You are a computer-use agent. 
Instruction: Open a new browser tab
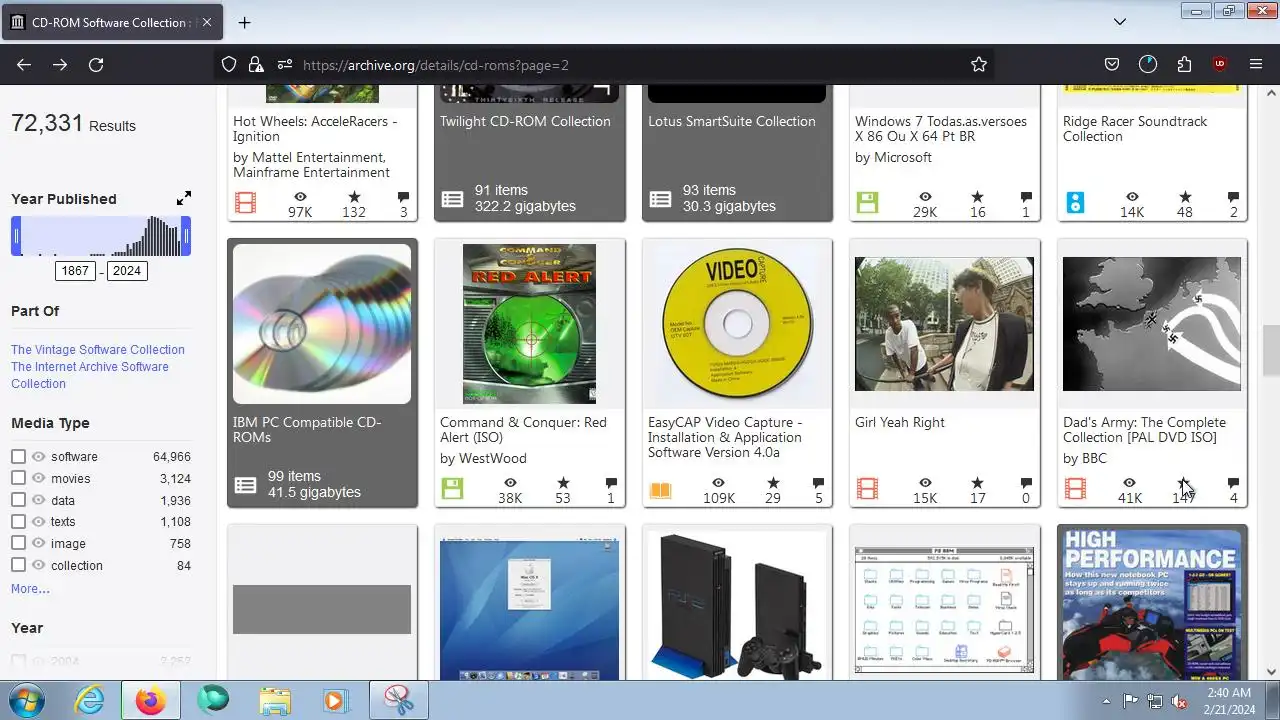coord(244,22)
